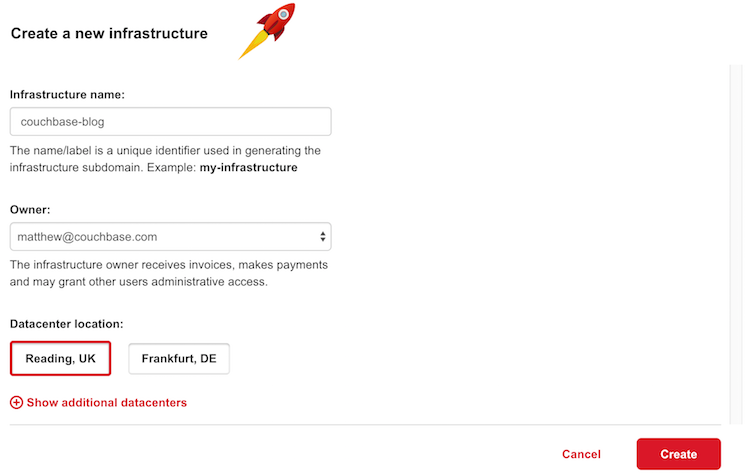Click the vertical scrollbar on the right
The image size is (750, 476).
tap(737, 240)
